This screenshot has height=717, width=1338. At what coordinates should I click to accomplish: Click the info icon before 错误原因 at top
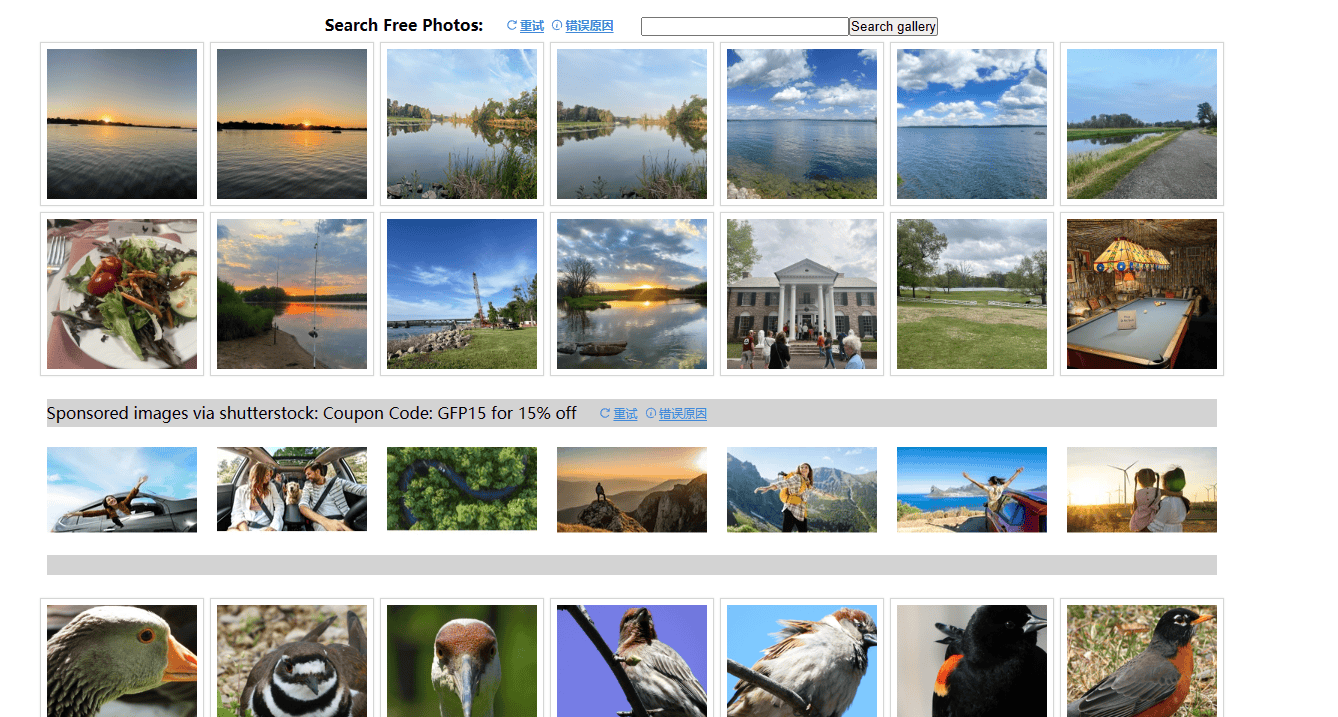pos(556,25)
